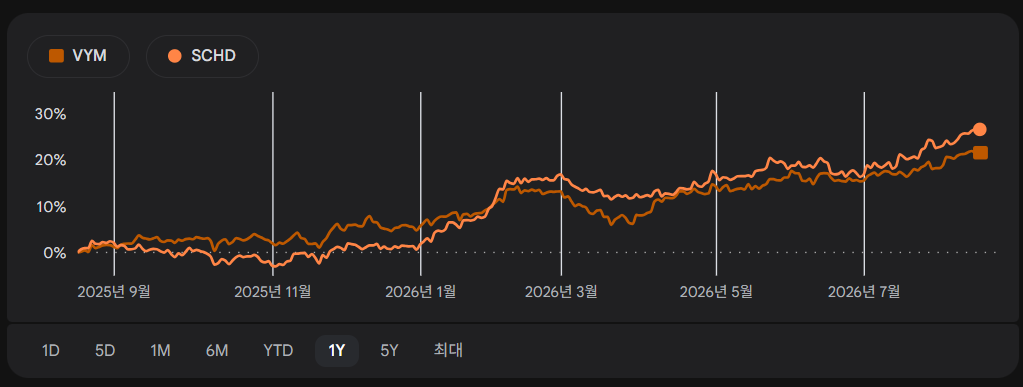Select the 5D time range
The image size is (1023, 387).
click(x=105, y=350)
